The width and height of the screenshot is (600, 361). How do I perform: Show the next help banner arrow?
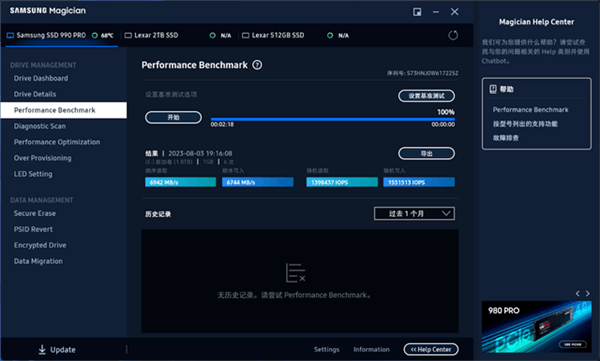(x=588, y=294)
